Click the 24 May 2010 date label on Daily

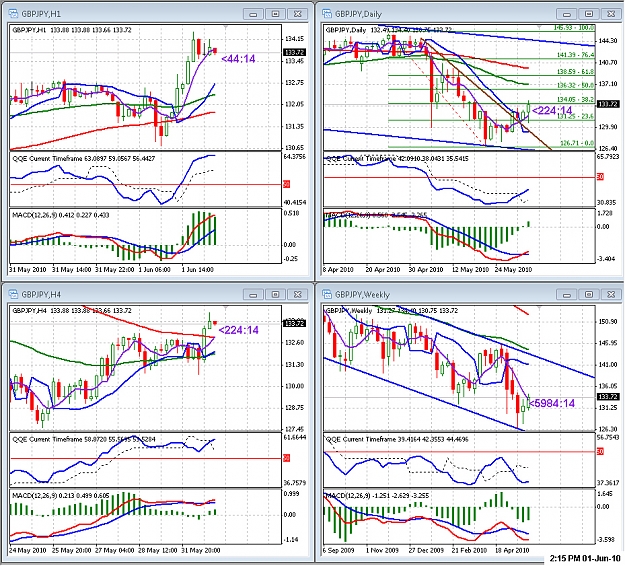click(x=513, y=269)
